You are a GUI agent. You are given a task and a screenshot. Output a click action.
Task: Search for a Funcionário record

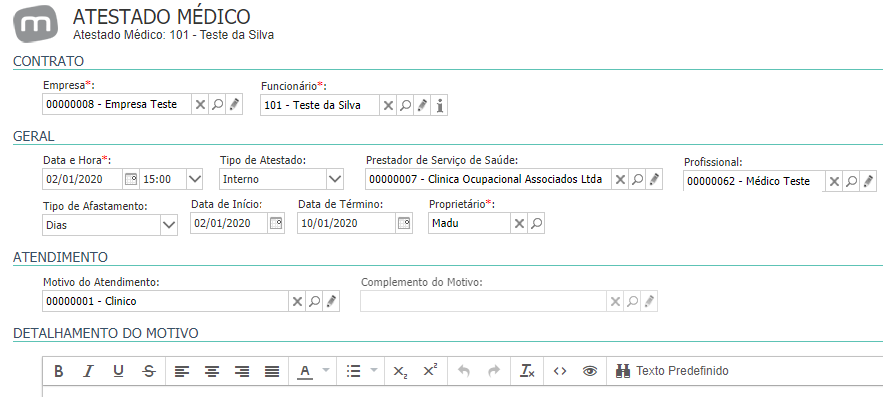click(405, 106)
